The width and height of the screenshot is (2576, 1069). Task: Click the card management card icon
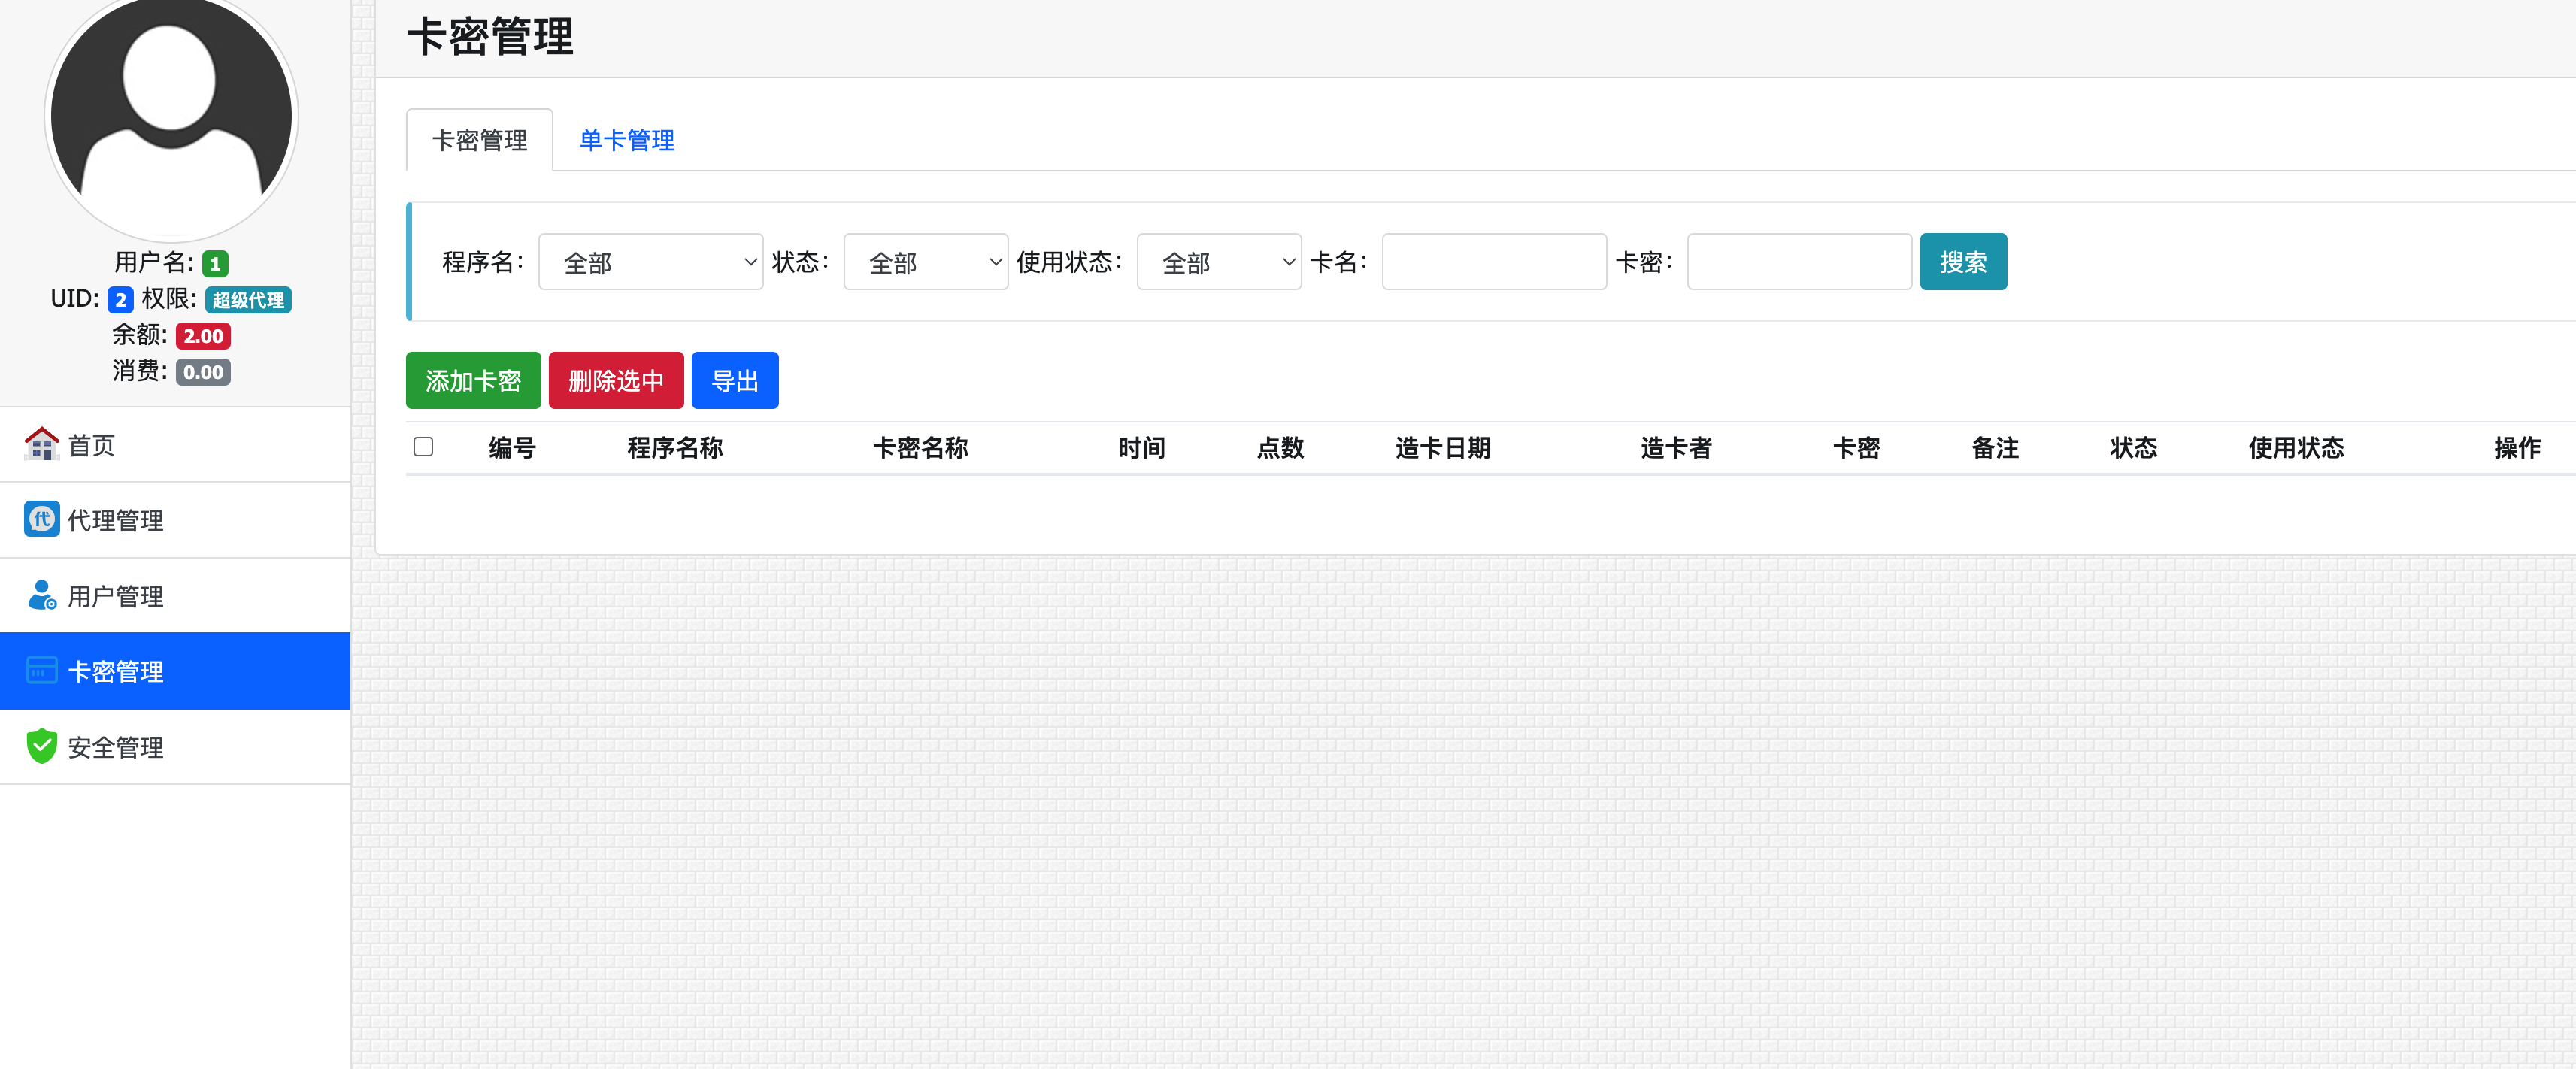pyautogui.click(x=41, y=670)
